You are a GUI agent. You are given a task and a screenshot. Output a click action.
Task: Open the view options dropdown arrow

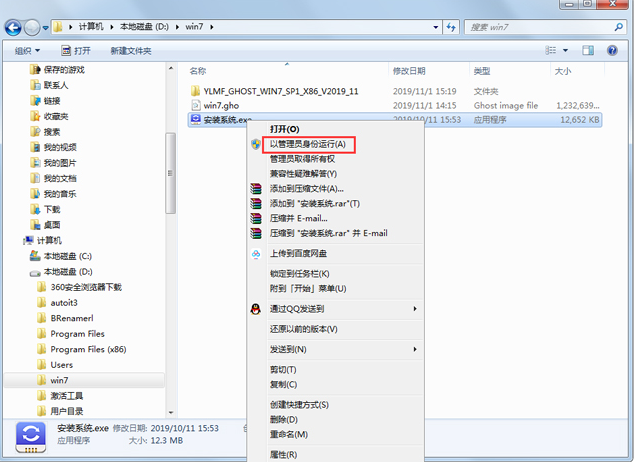point(565,50)
